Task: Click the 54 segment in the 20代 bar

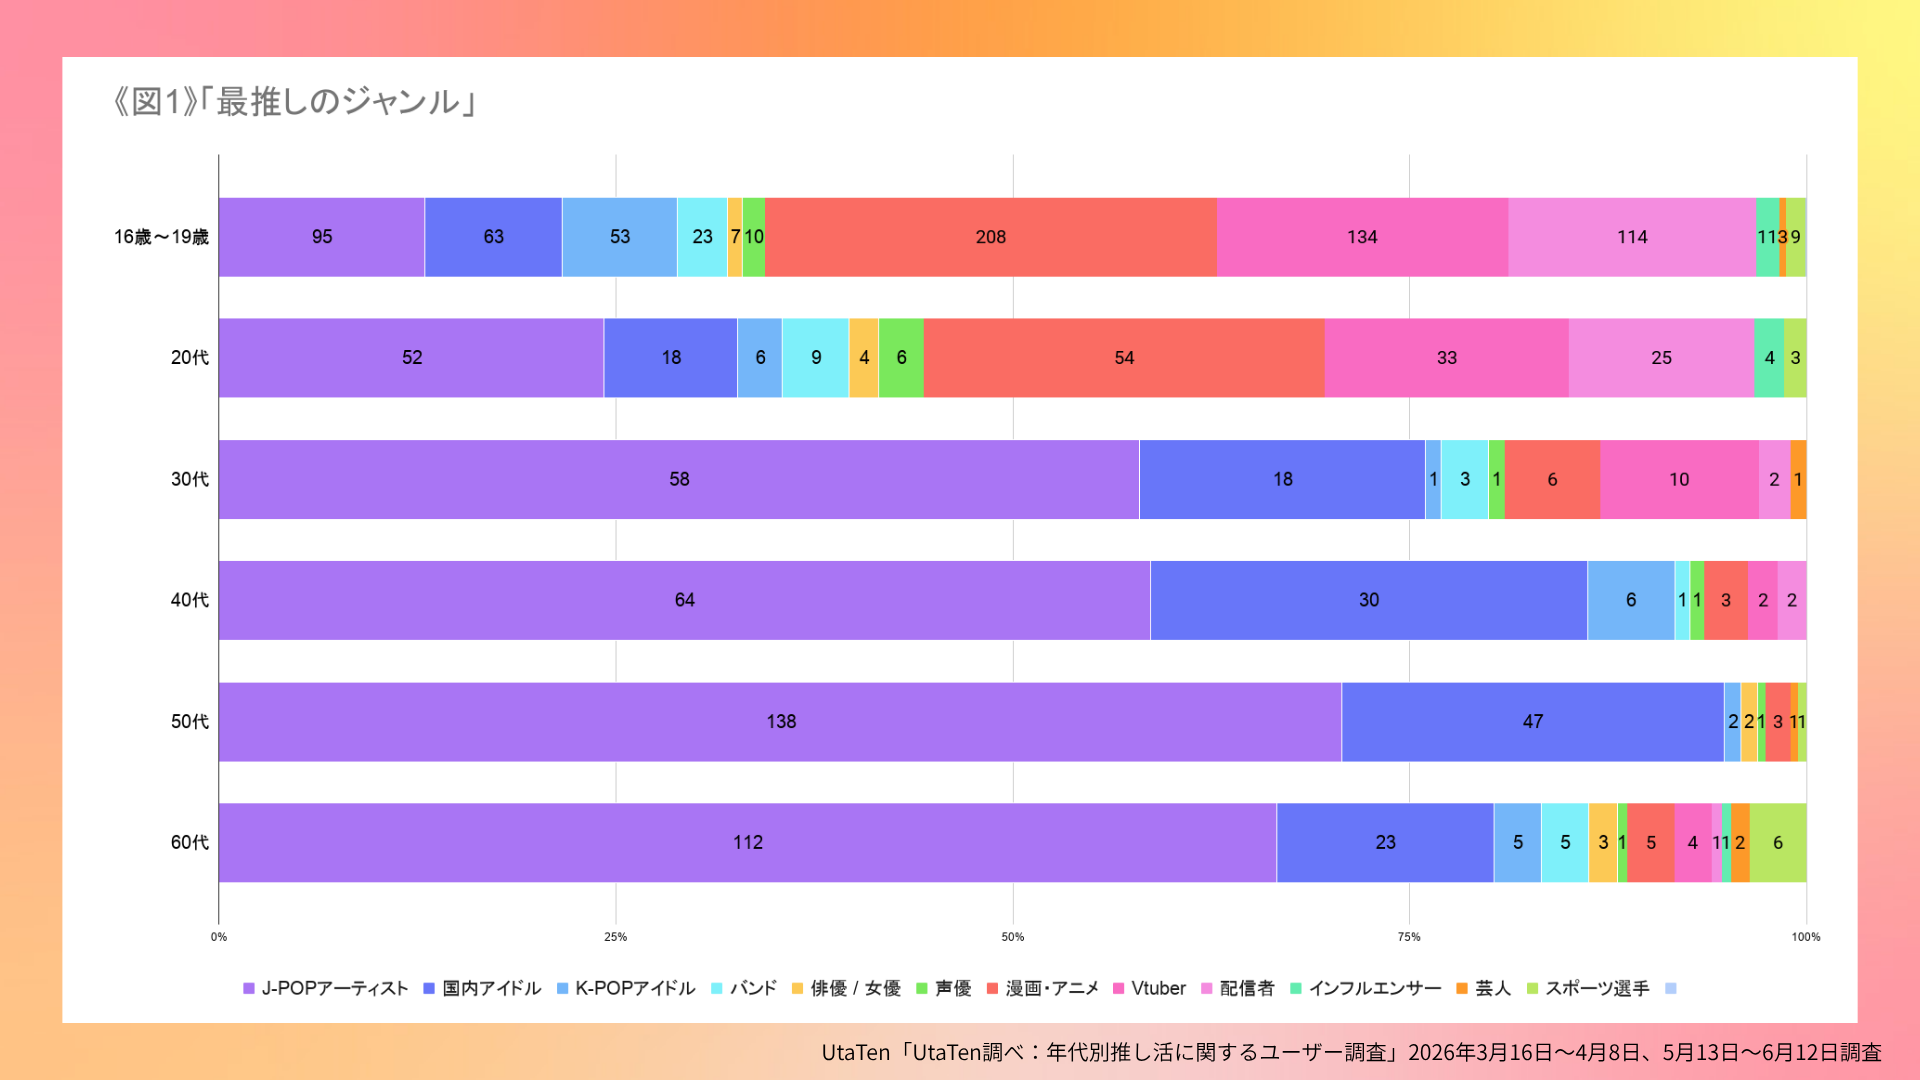Action: point(1124,358)
